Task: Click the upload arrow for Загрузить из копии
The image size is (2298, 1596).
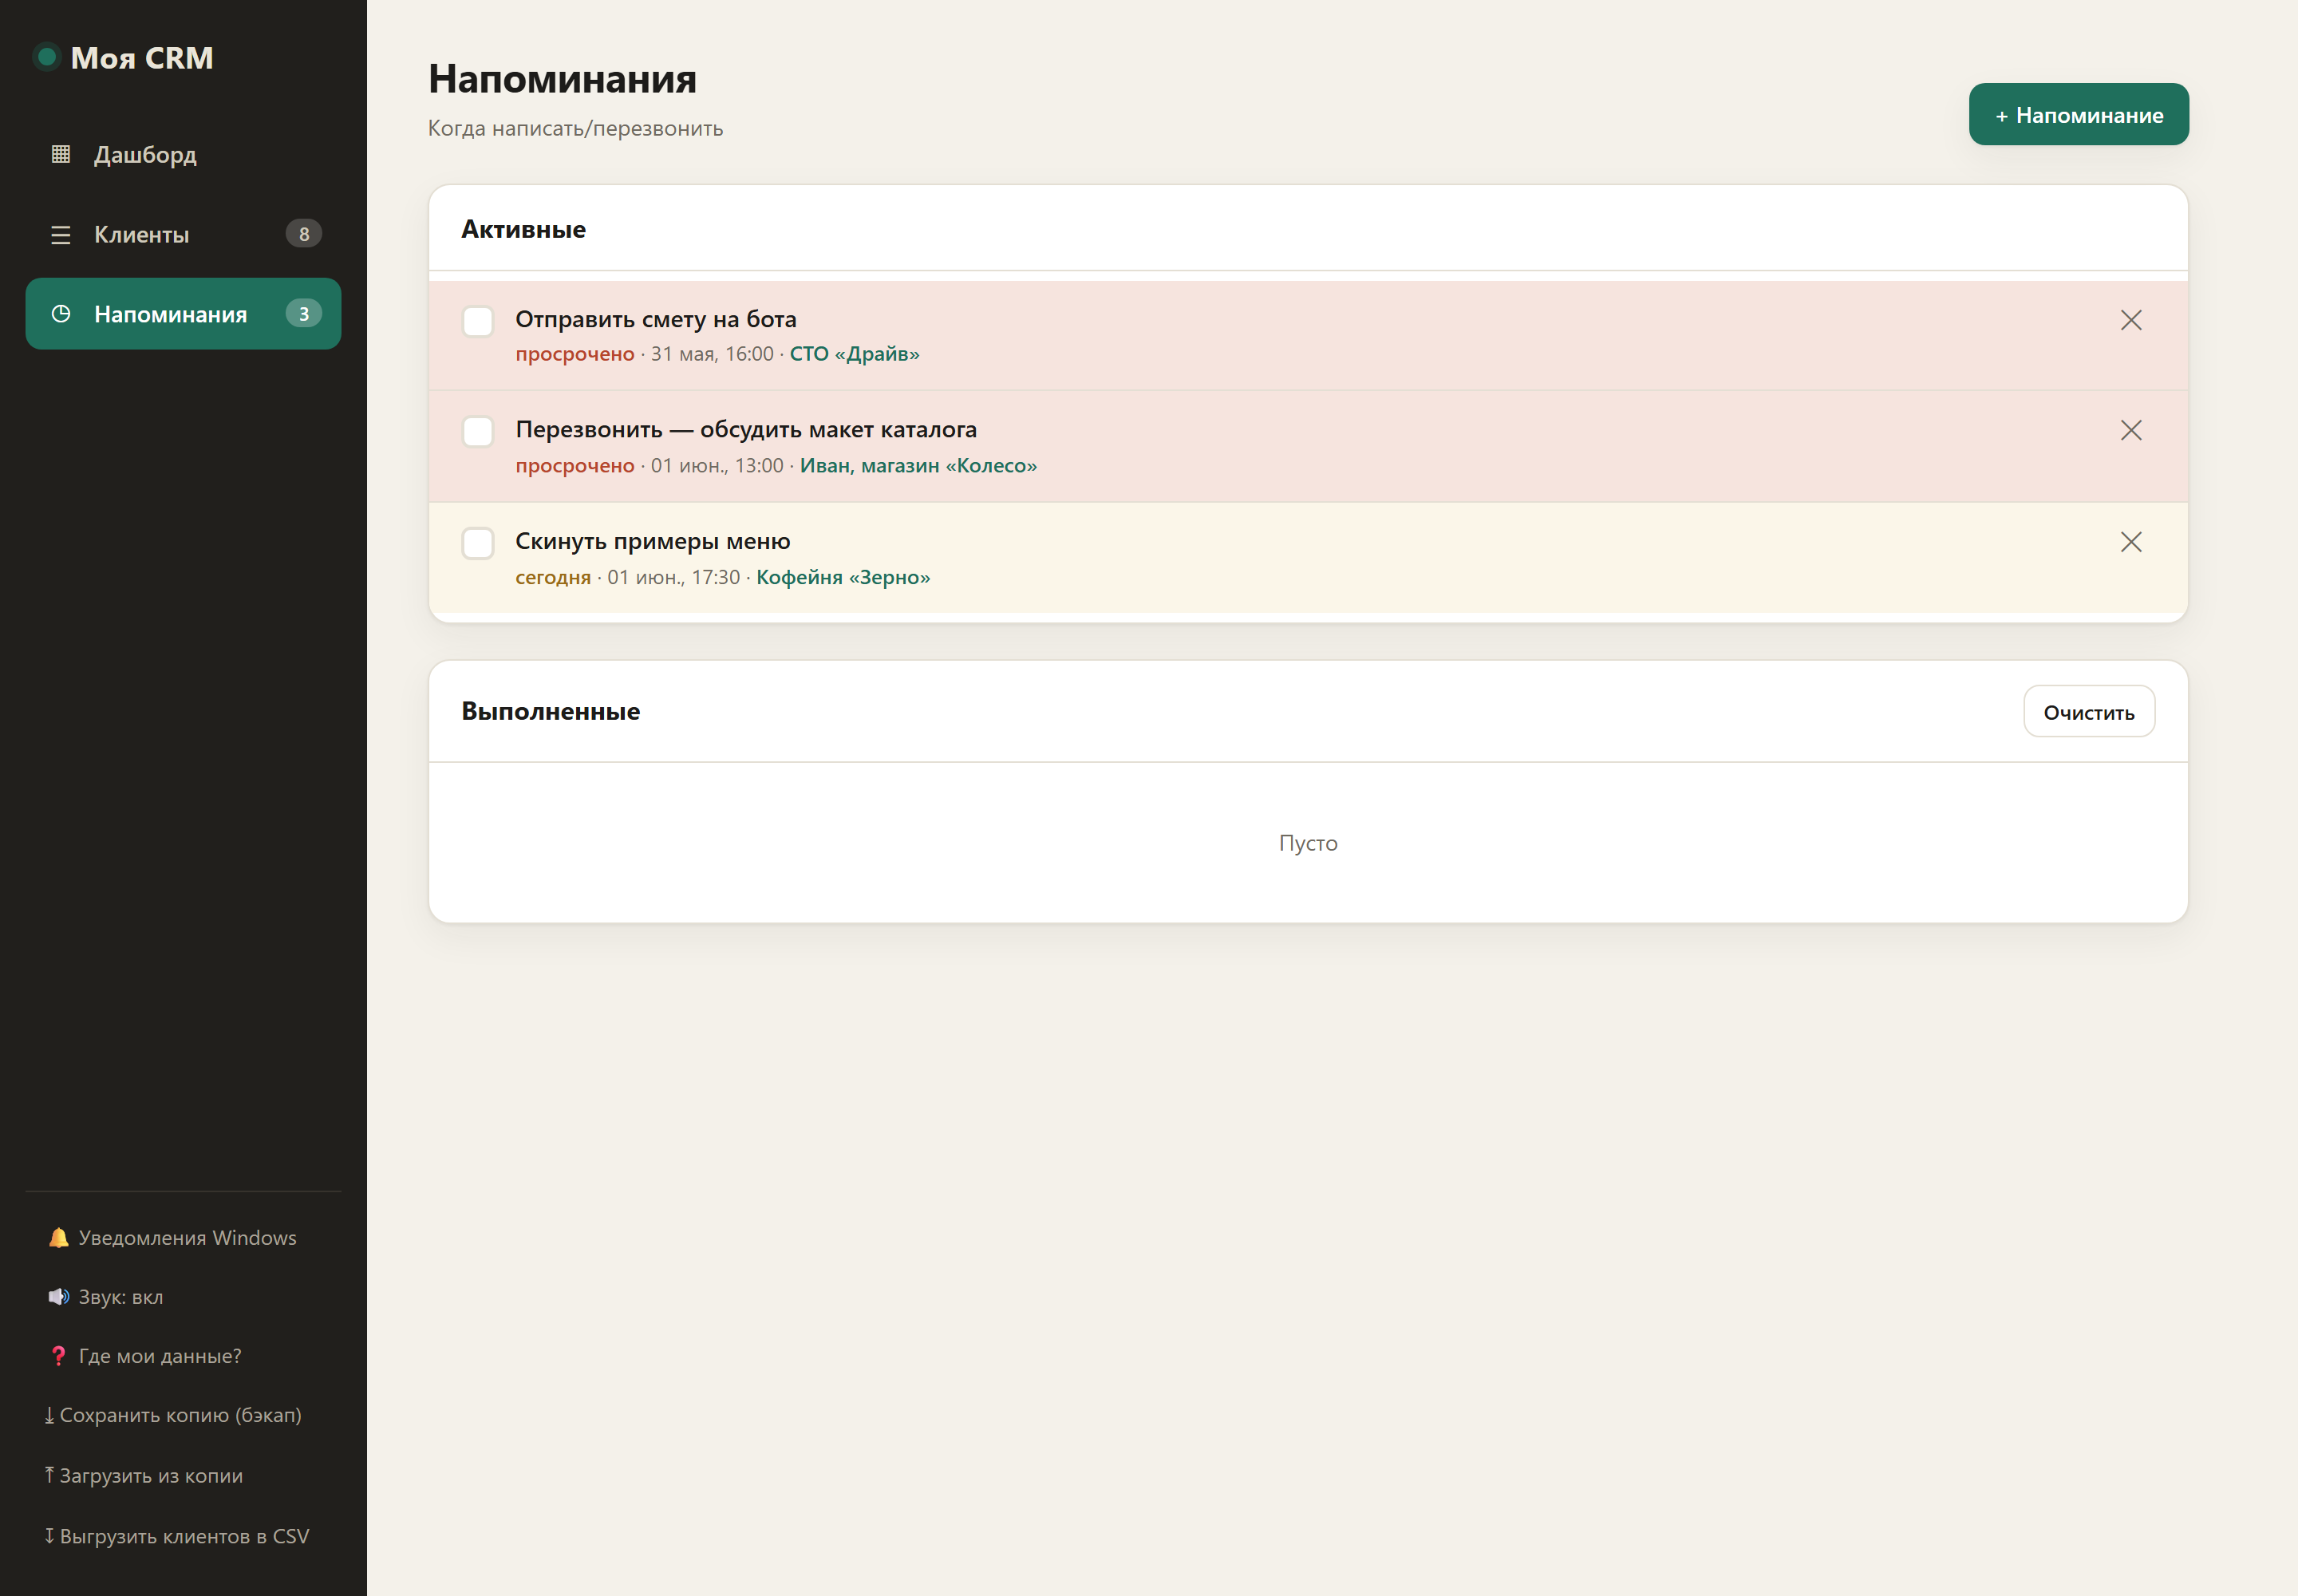Action: click(49, 1475)
